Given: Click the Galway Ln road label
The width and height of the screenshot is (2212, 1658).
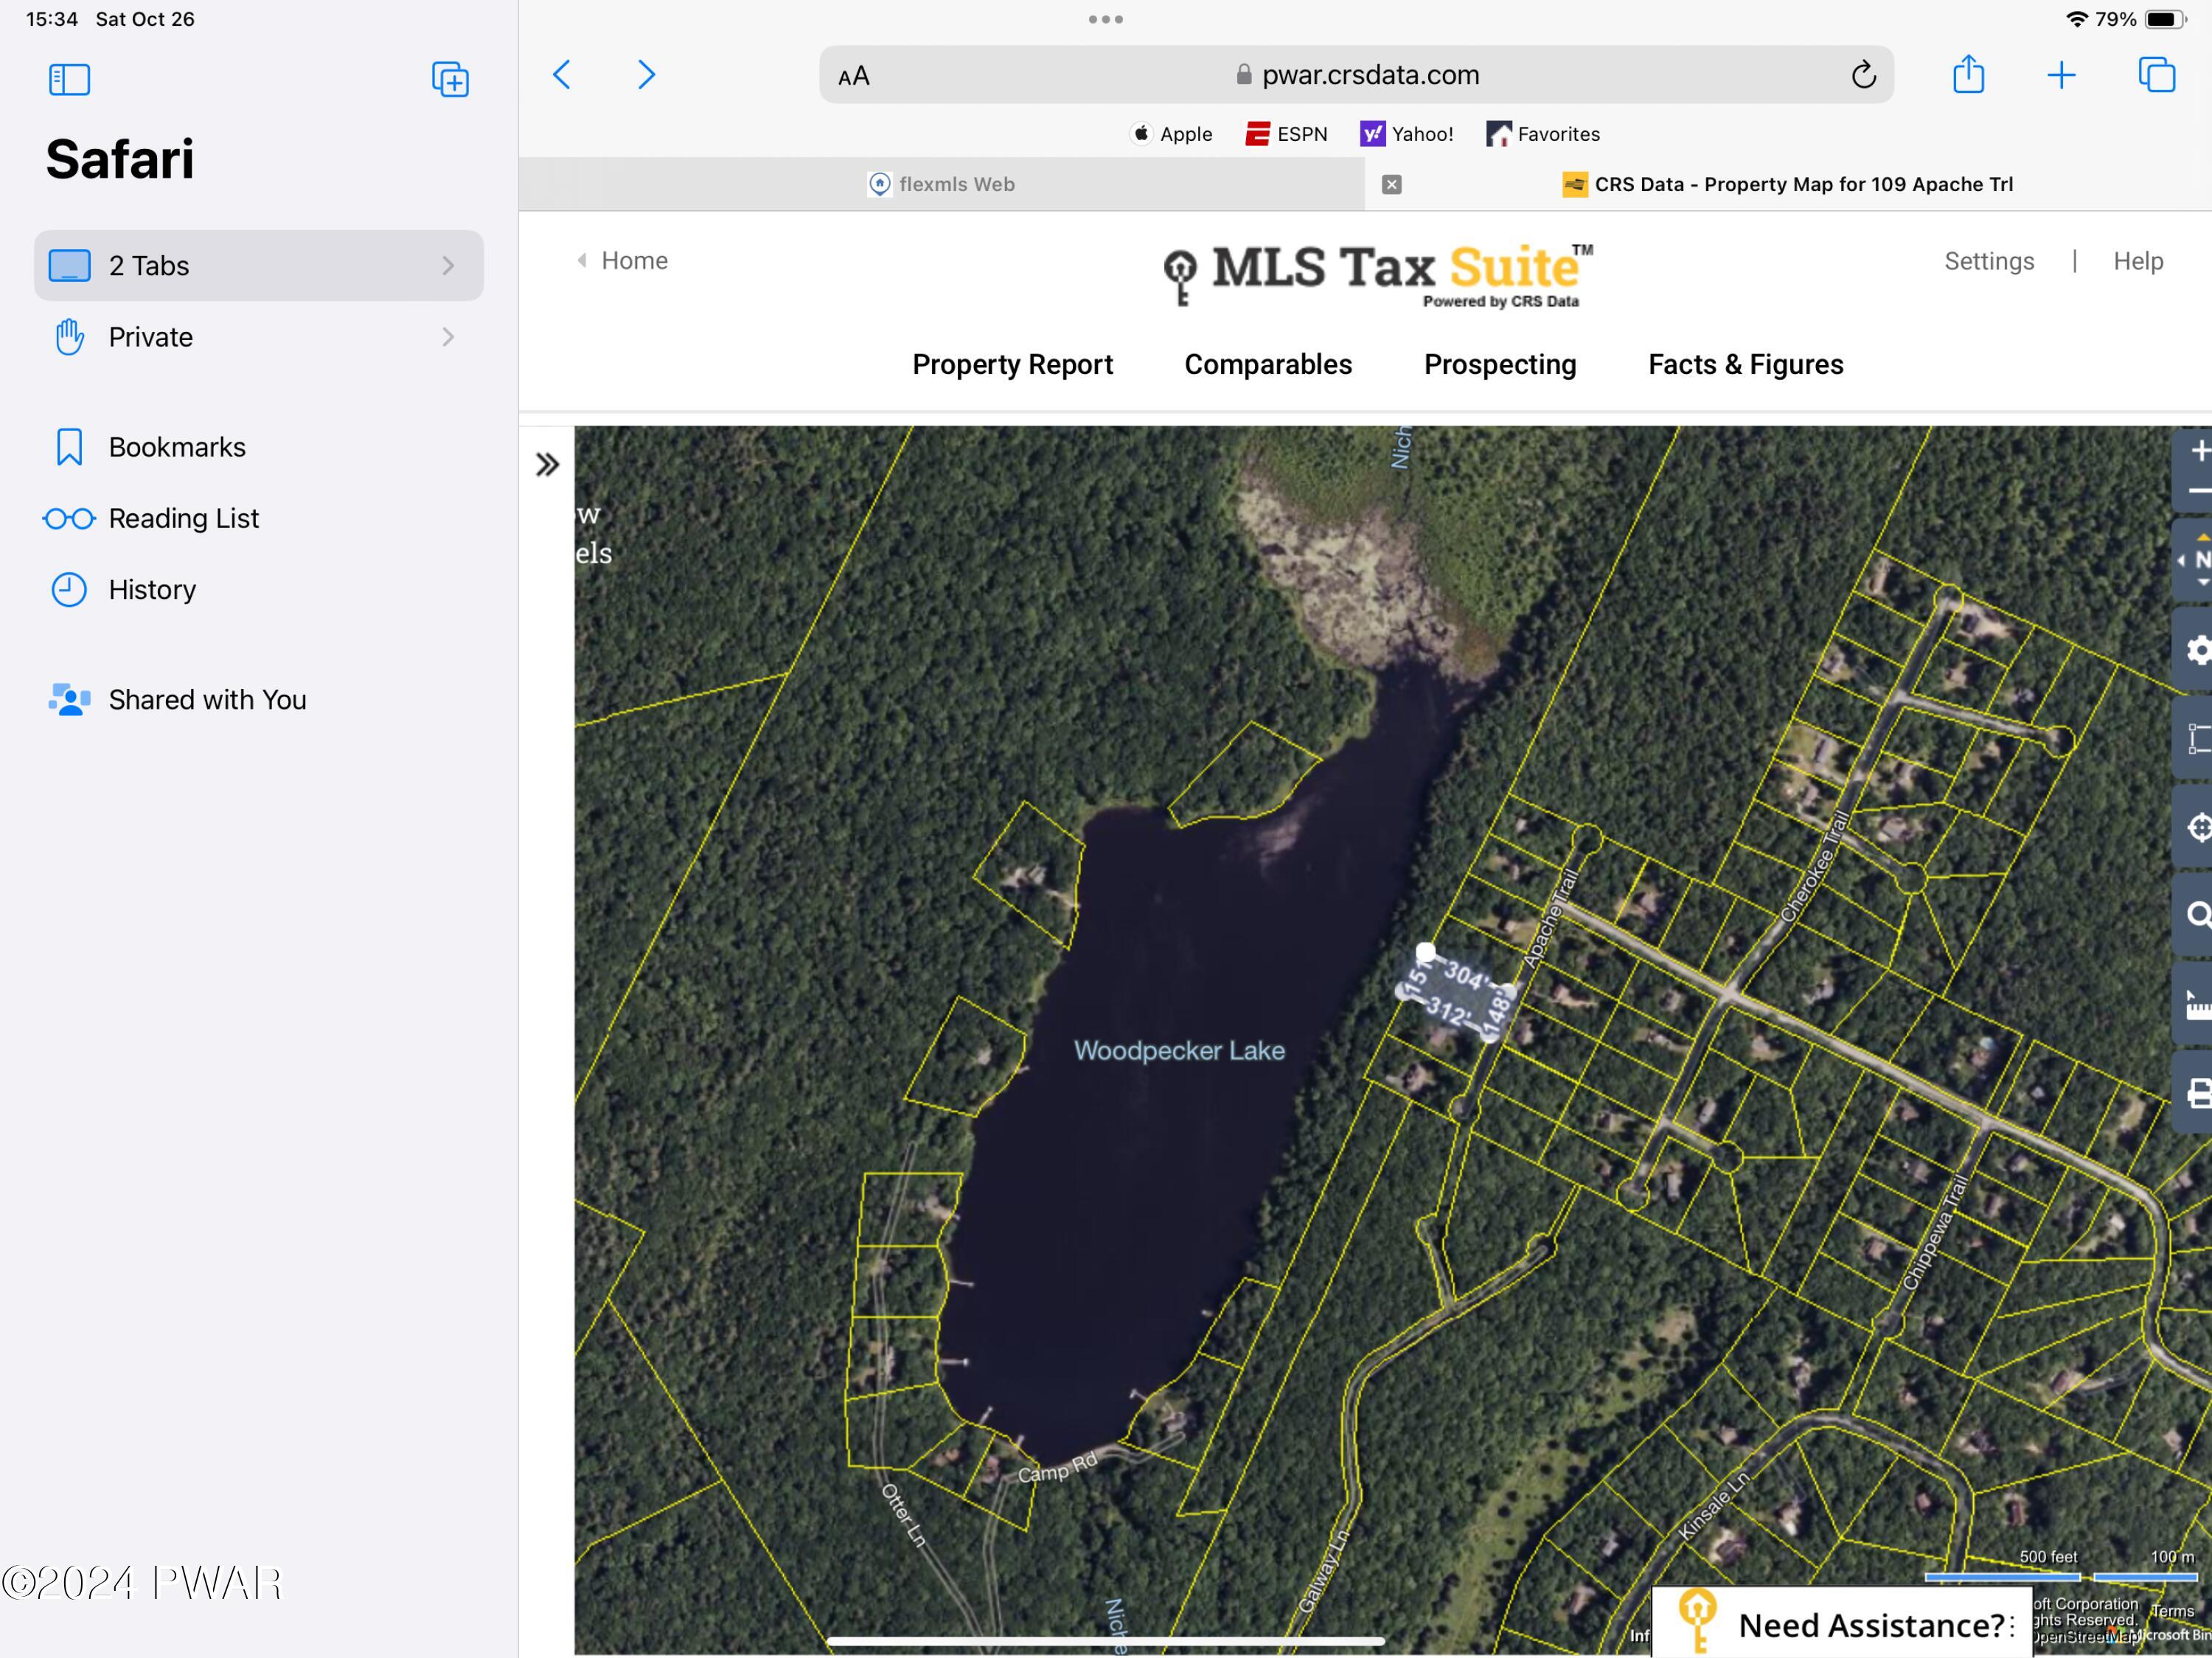Looking at the screenshot, I should (1324, 1571).
